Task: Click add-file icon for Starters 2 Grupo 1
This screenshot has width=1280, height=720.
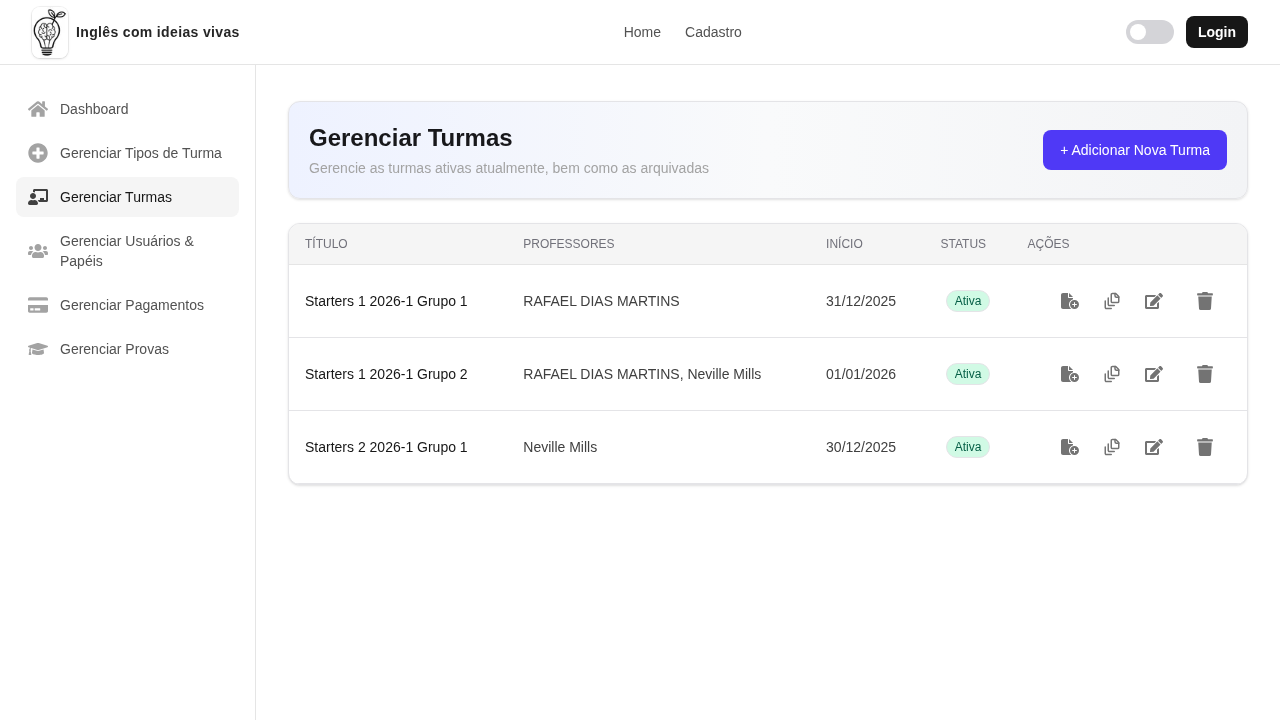Action: (x=1070, y=447)
